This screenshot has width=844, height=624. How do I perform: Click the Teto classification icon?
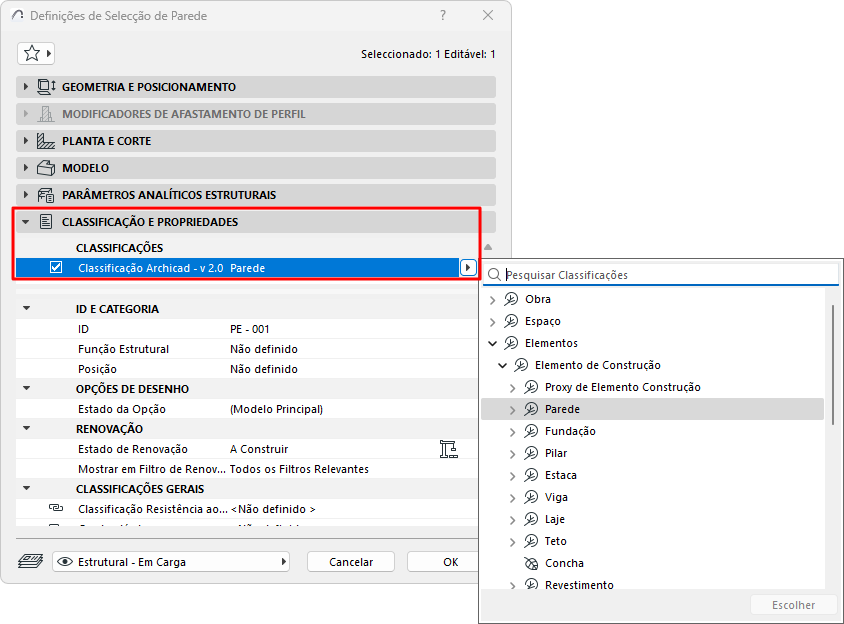[x=531, y=541]
